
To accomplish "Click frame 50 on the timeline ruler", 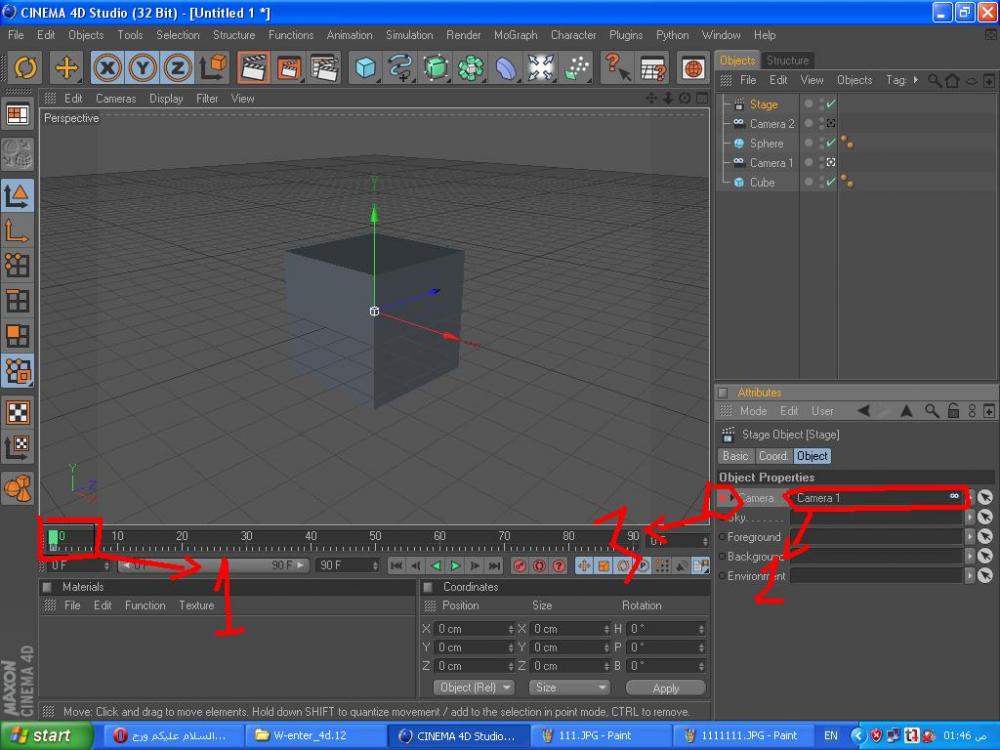I will 375,540.
